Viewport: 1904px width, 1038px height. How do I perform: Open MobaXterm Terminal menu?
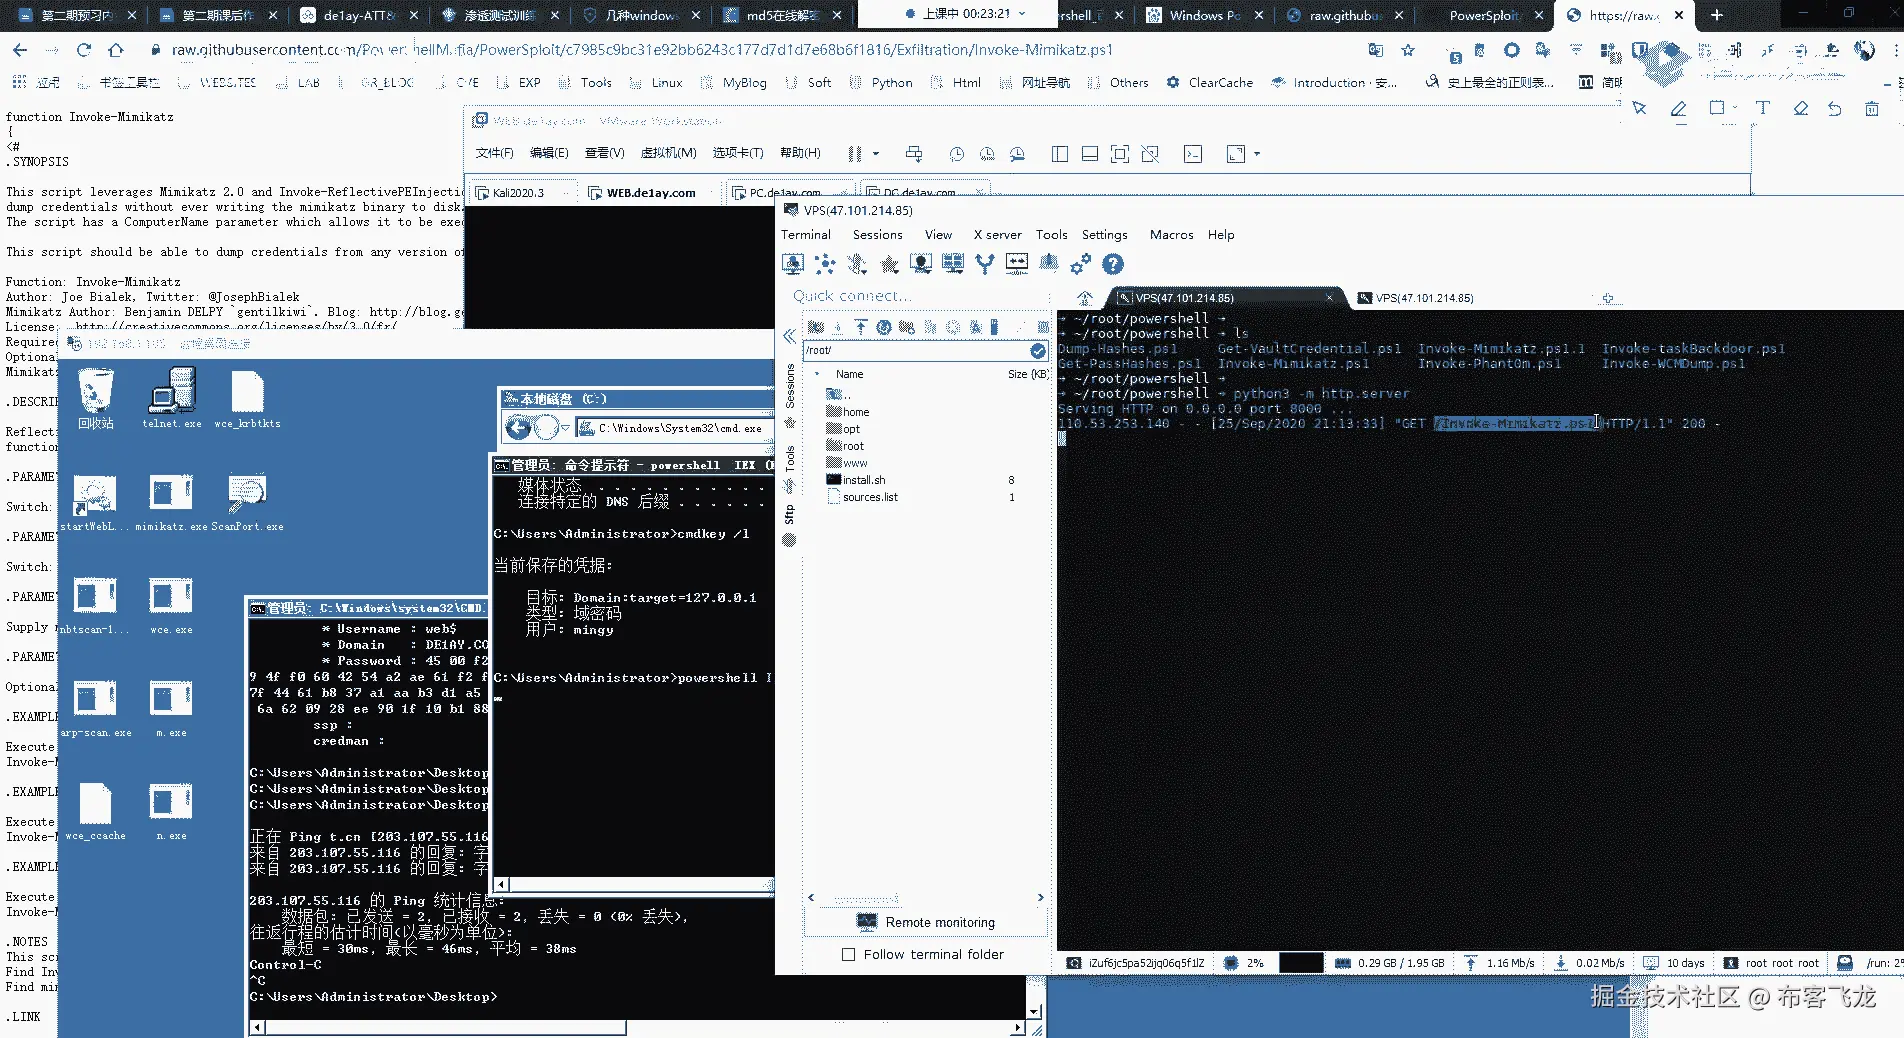pos(806,235)
